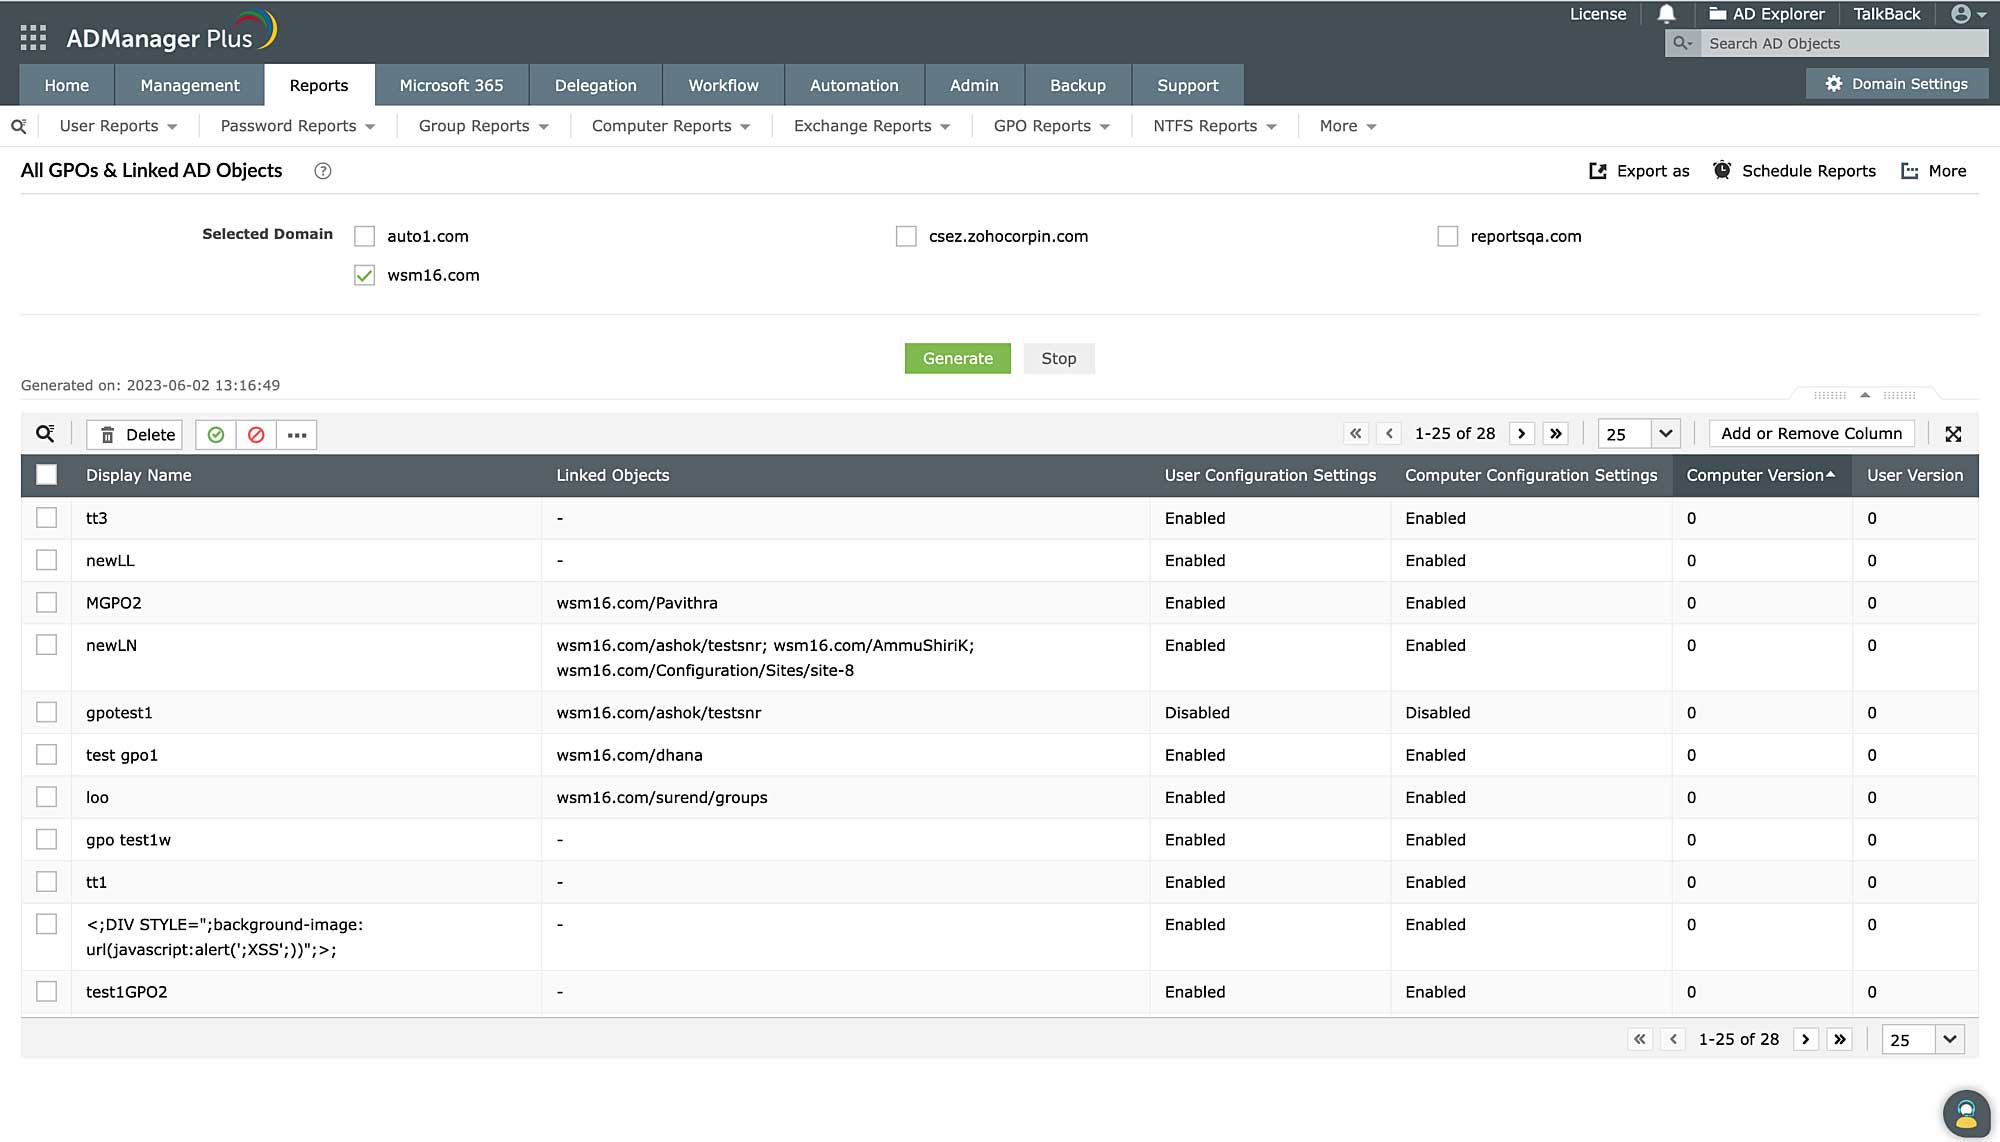Expand table to full screen icon
Image resolution: width=2000 pixels, height=1142 pixels.
coord(1953,434)
